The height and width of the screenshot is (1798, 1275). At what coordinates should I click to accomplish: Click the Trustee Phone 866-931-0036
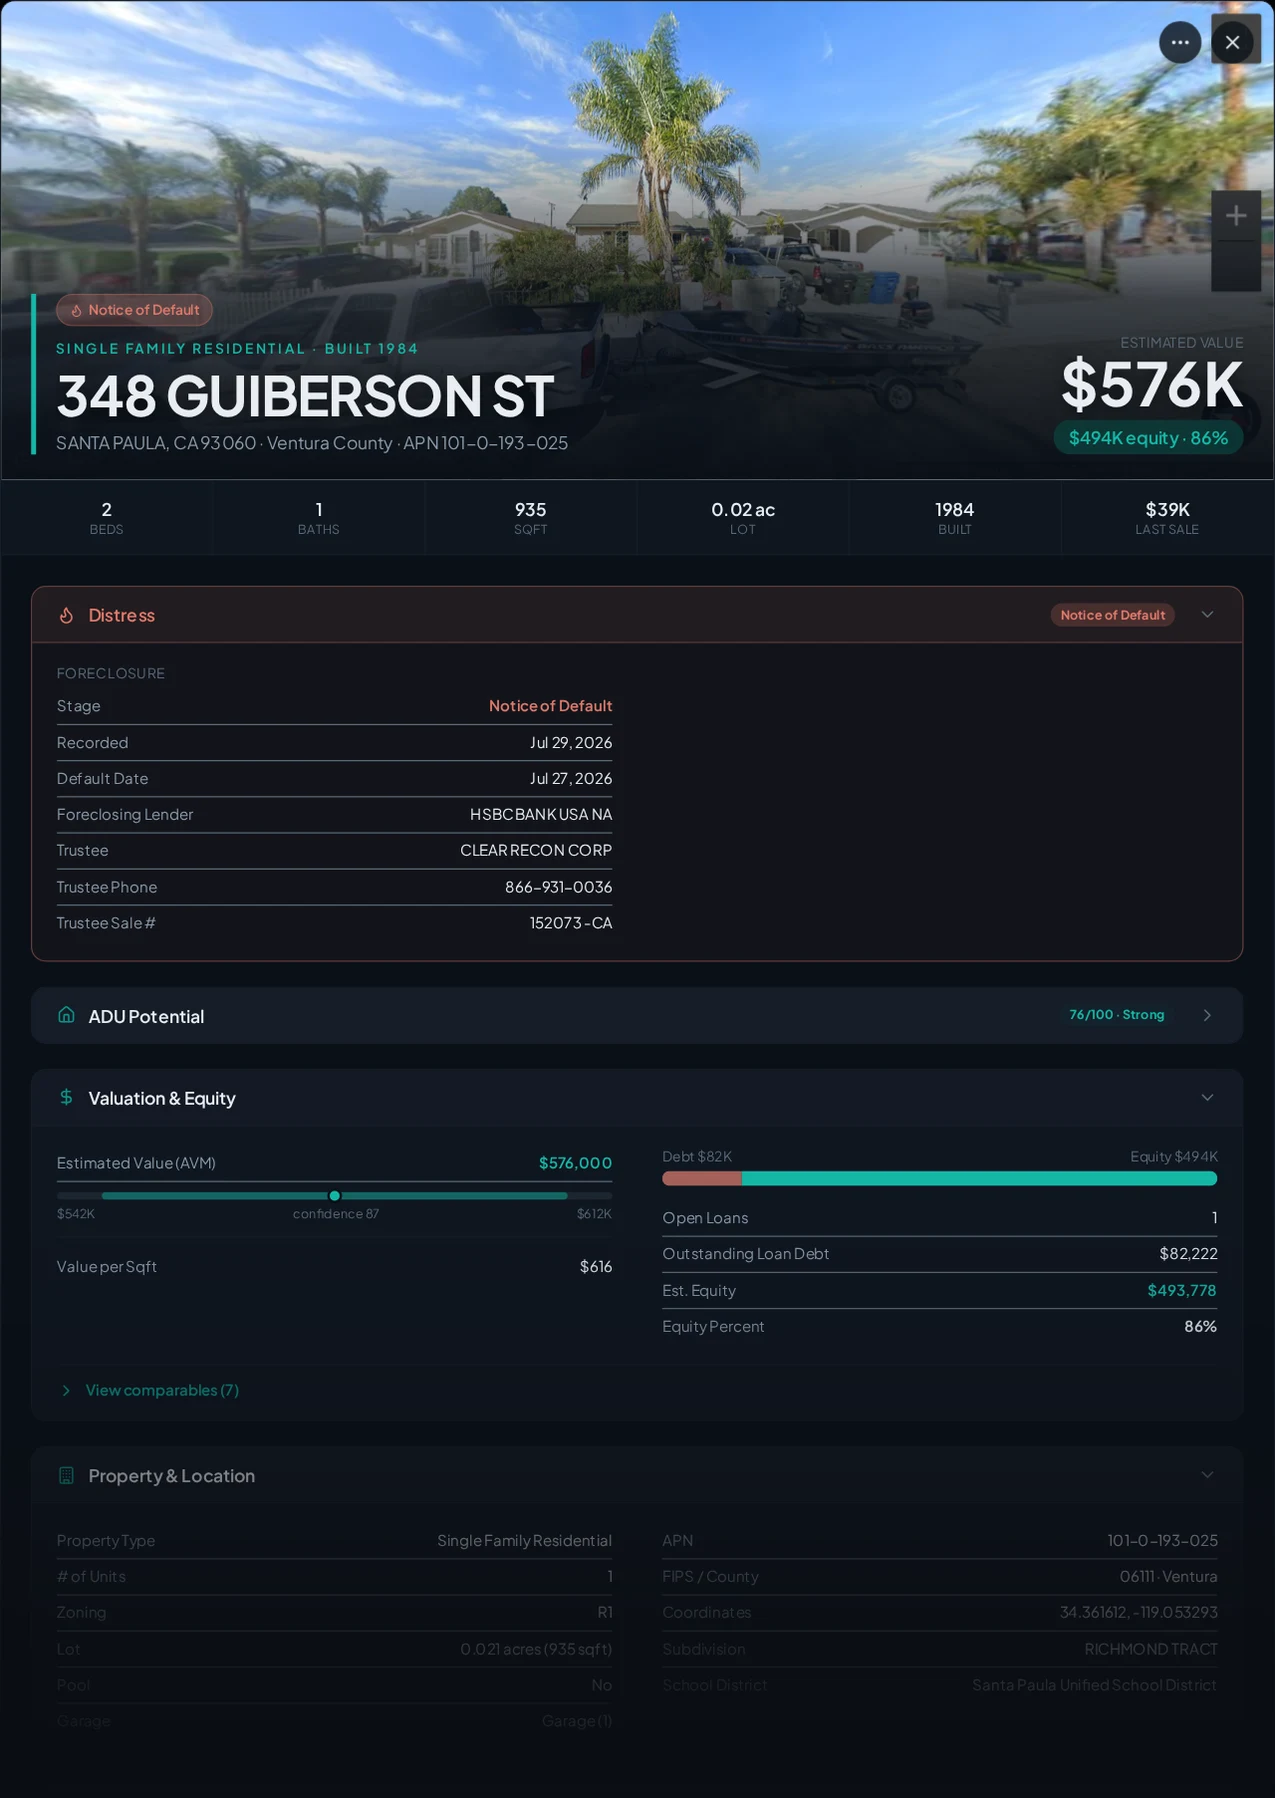[558, 887]
